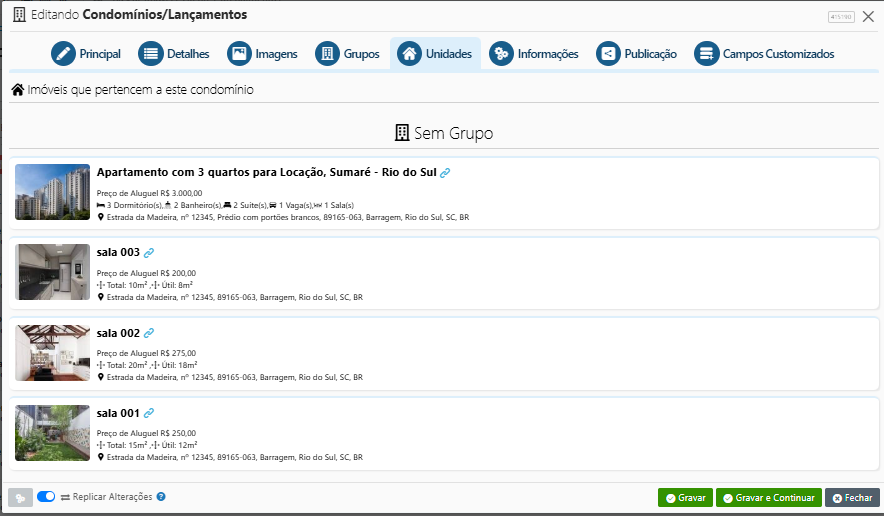Image resolution: width=884 pixels, height=516 pixels.
Task: Open link icon beside sala 002
Action: click(149, 333)
